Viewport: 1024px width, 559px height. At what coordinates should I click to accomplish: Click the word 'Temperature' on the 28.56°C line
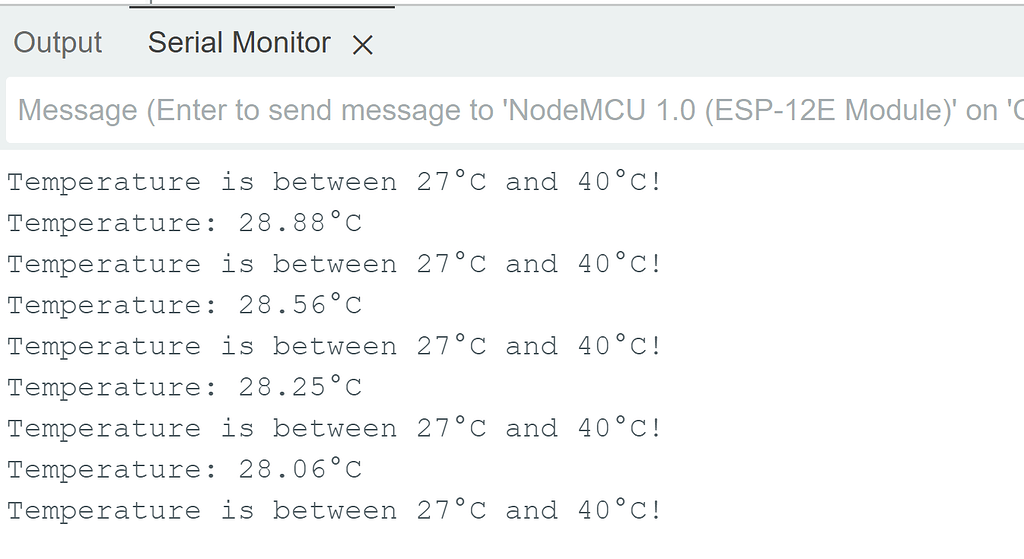(104, 306)
